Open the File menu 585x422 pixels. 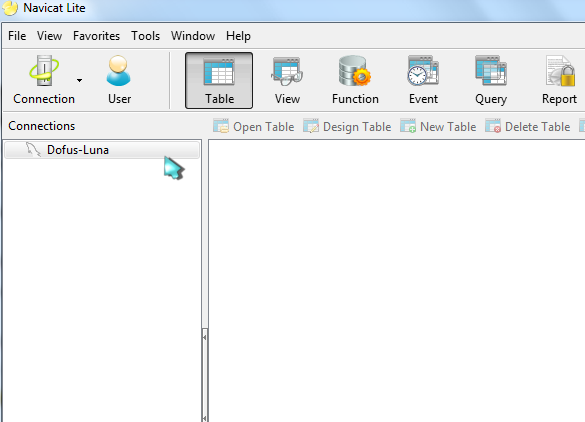coord(17,36)
